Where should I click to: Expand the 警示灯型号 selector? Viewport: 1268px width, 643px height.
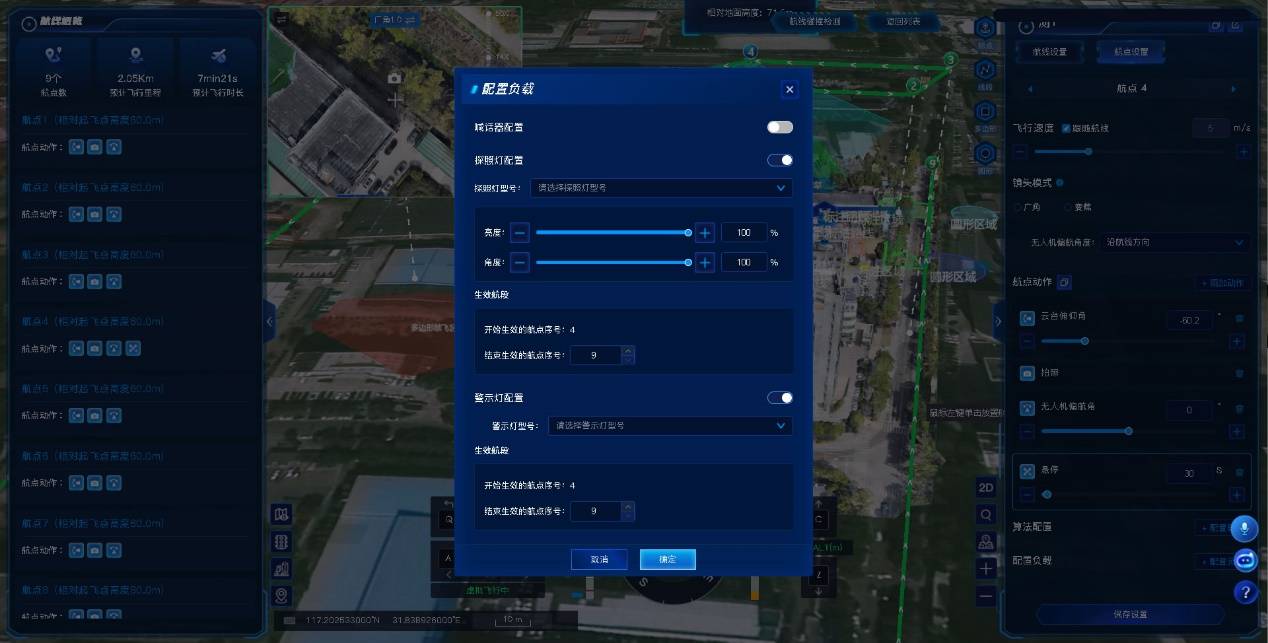(670, 426)
